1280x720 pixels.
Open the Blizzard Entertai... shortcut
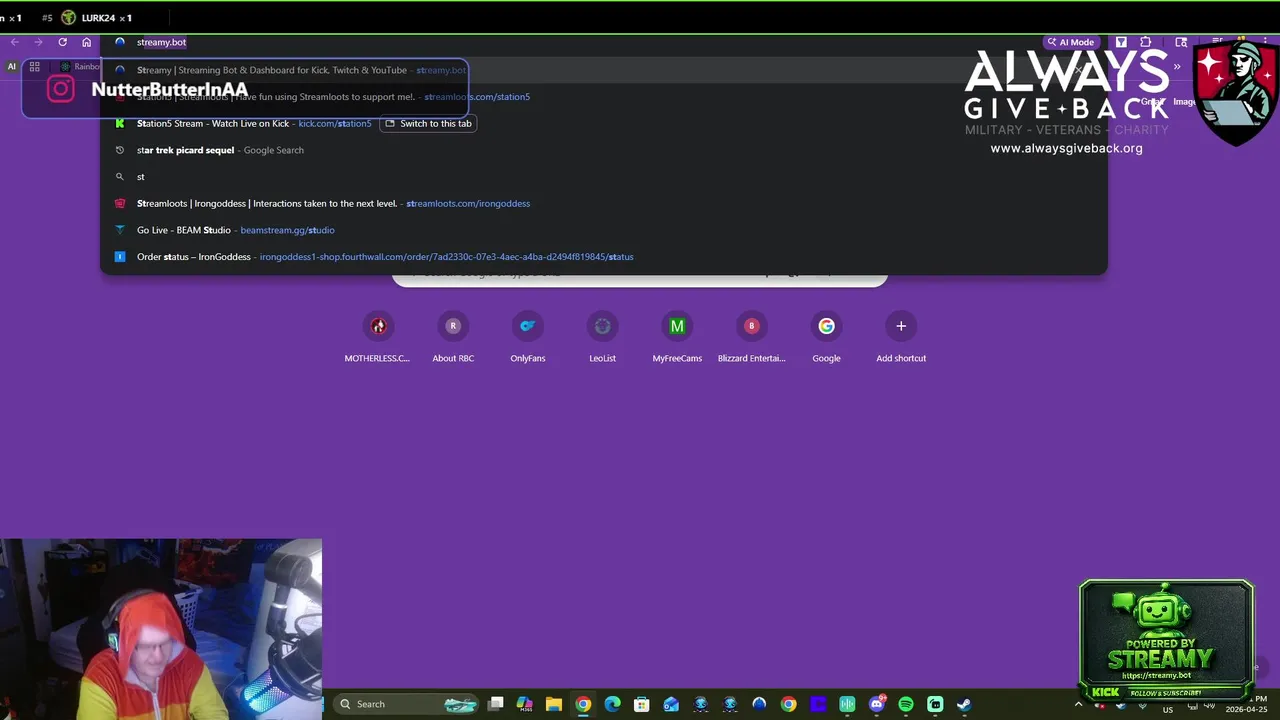(x=752, y=338)
